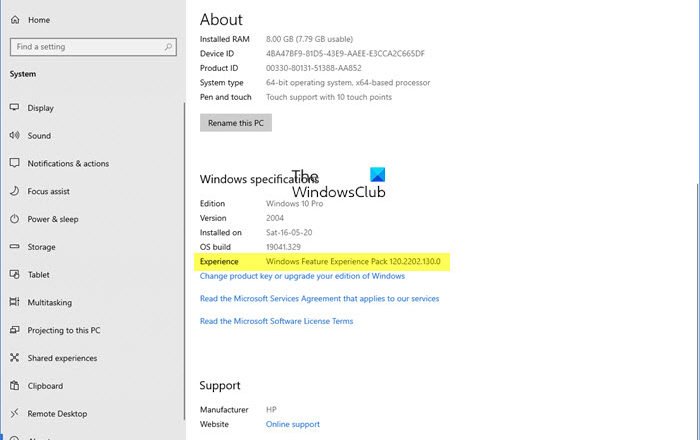Open Clipboard settings
700x440 pixels.
pos(46,386)
